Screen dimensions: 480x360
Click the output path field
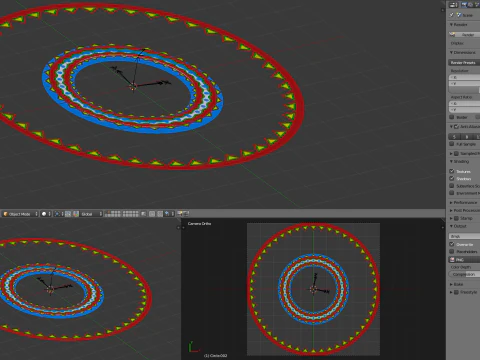pos(465,236)
